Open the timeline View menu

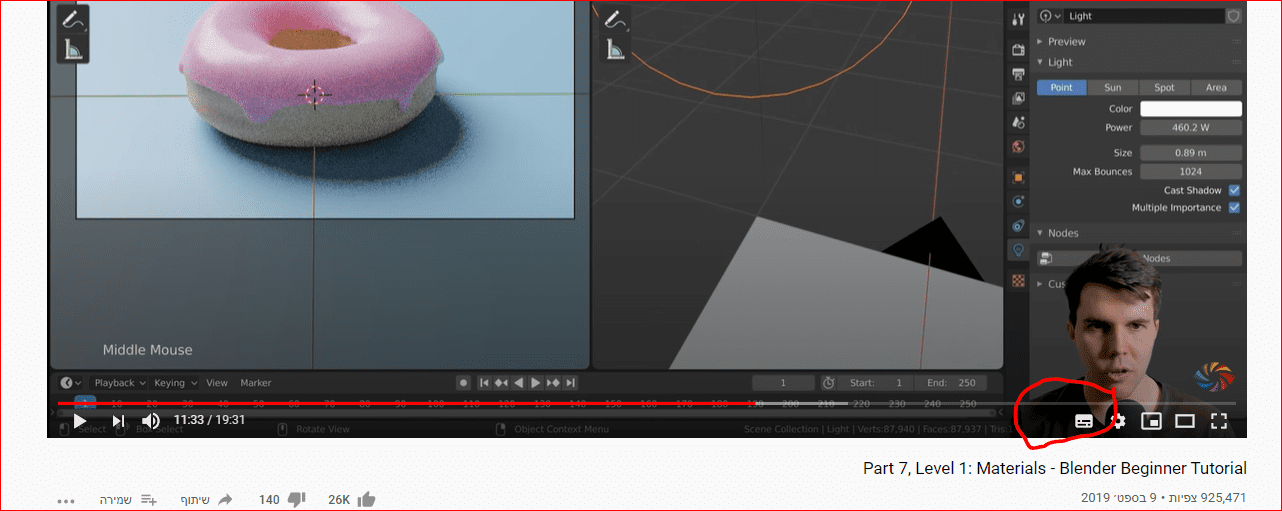[x=217, y=383]
